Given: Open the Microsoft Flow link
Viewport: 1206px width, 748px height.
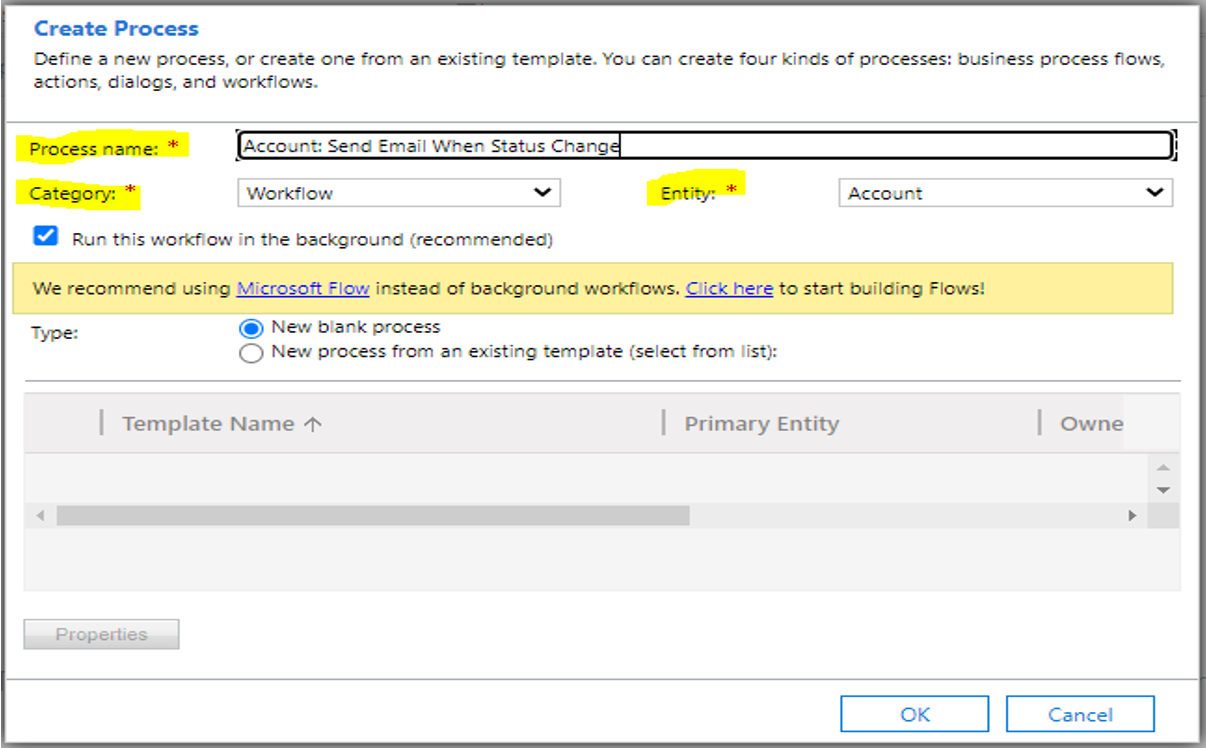Looking at the screenshot, I should click(303, 289).
